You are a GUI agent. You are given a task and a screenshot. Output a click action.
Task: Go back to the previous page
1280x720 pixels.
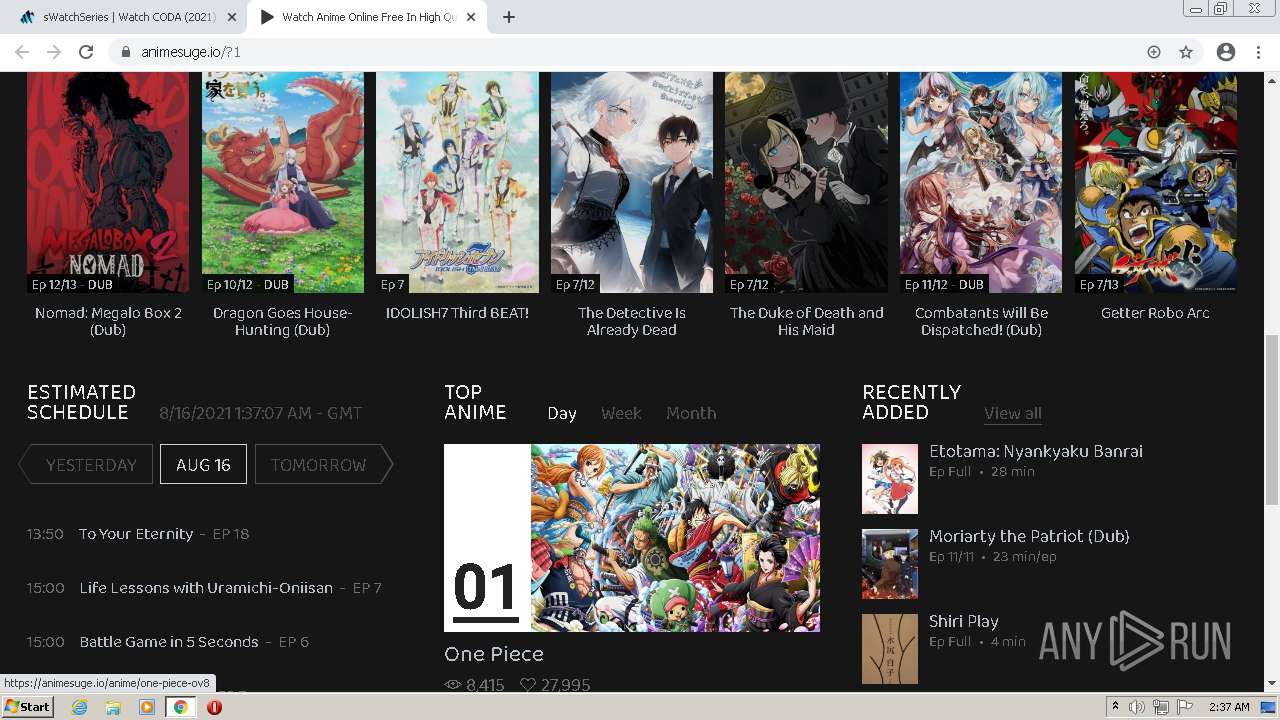click(22, 52)
